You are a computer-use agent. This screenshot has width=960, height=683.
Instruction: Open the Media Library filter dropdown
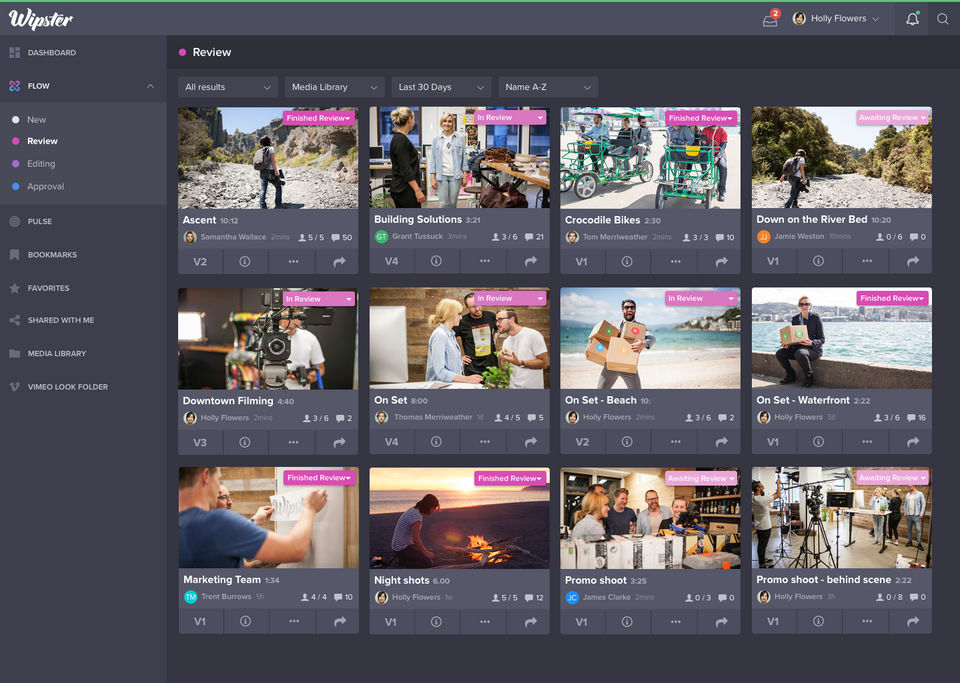point(334,87)
